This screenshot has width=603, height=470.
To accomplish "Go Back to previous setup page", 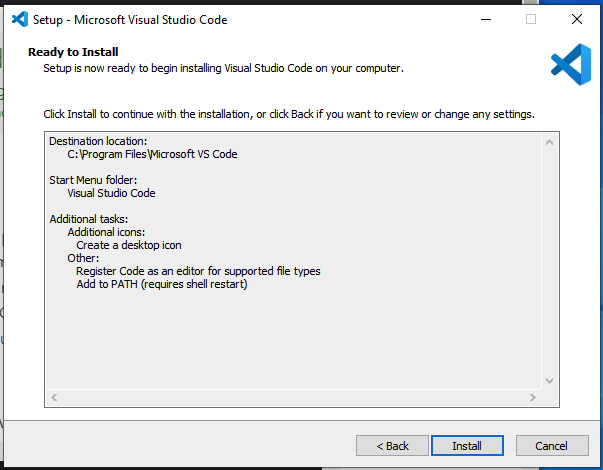I will (x=392, y=445).
